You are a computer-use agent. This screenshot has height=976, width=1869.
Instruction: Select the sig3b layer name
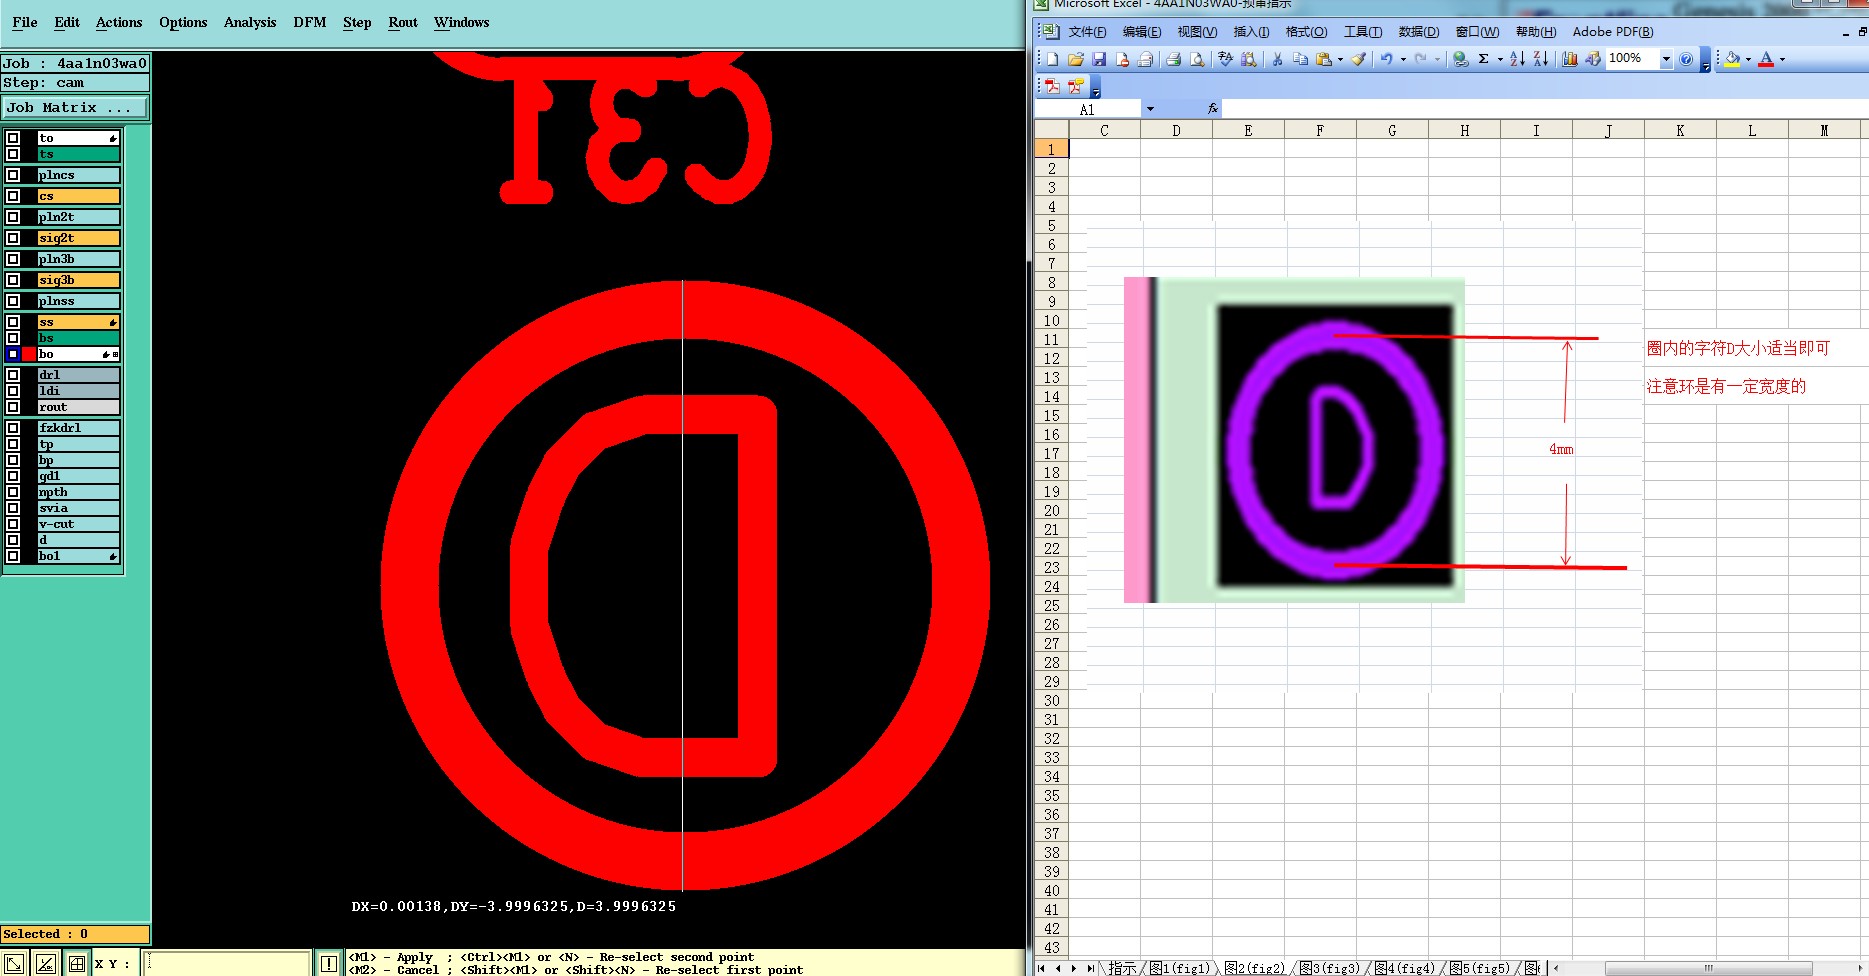(79, 280)
